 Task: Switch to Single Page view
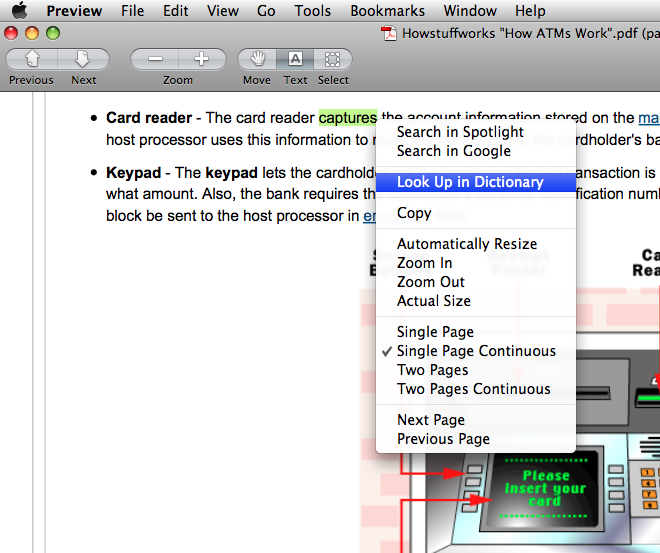click(476, 332)
